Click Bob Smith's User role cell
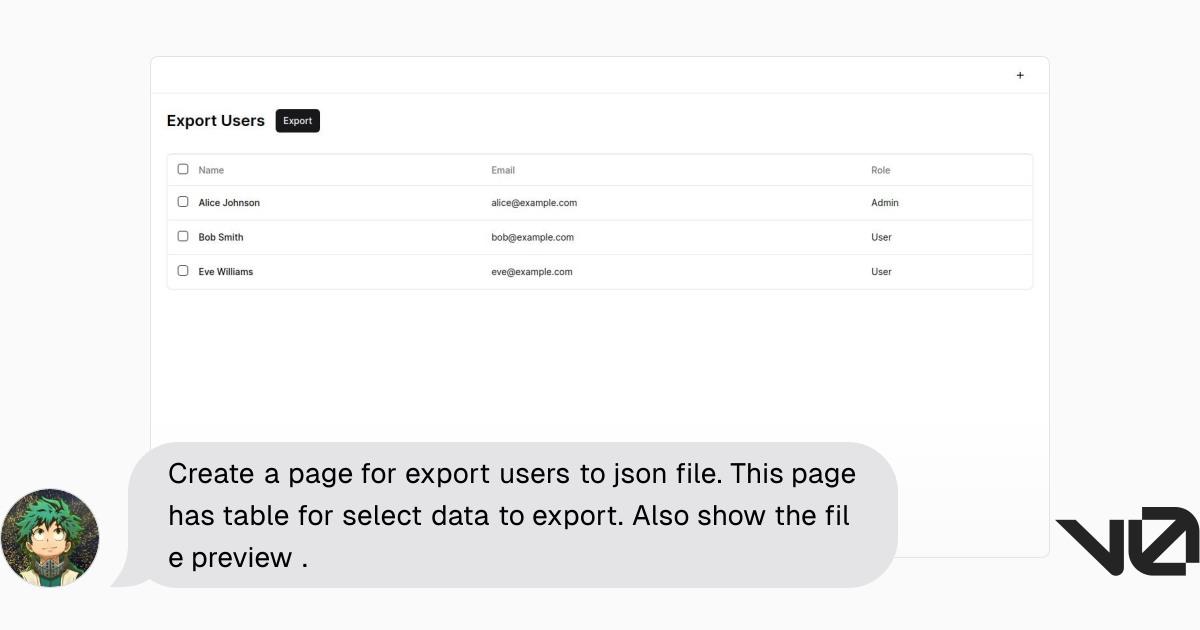Image resolution: width=1200 pixels, height=630 pixels. click(x=881, y=237)
